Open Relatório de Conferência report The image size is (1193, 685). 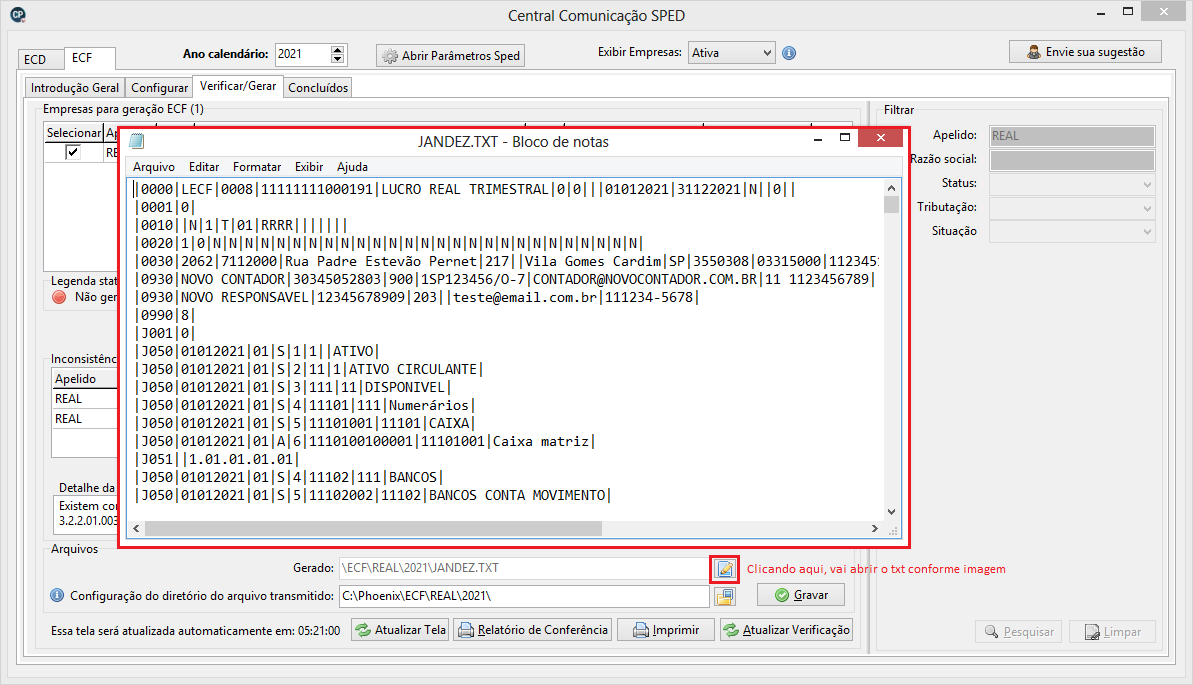533,630
